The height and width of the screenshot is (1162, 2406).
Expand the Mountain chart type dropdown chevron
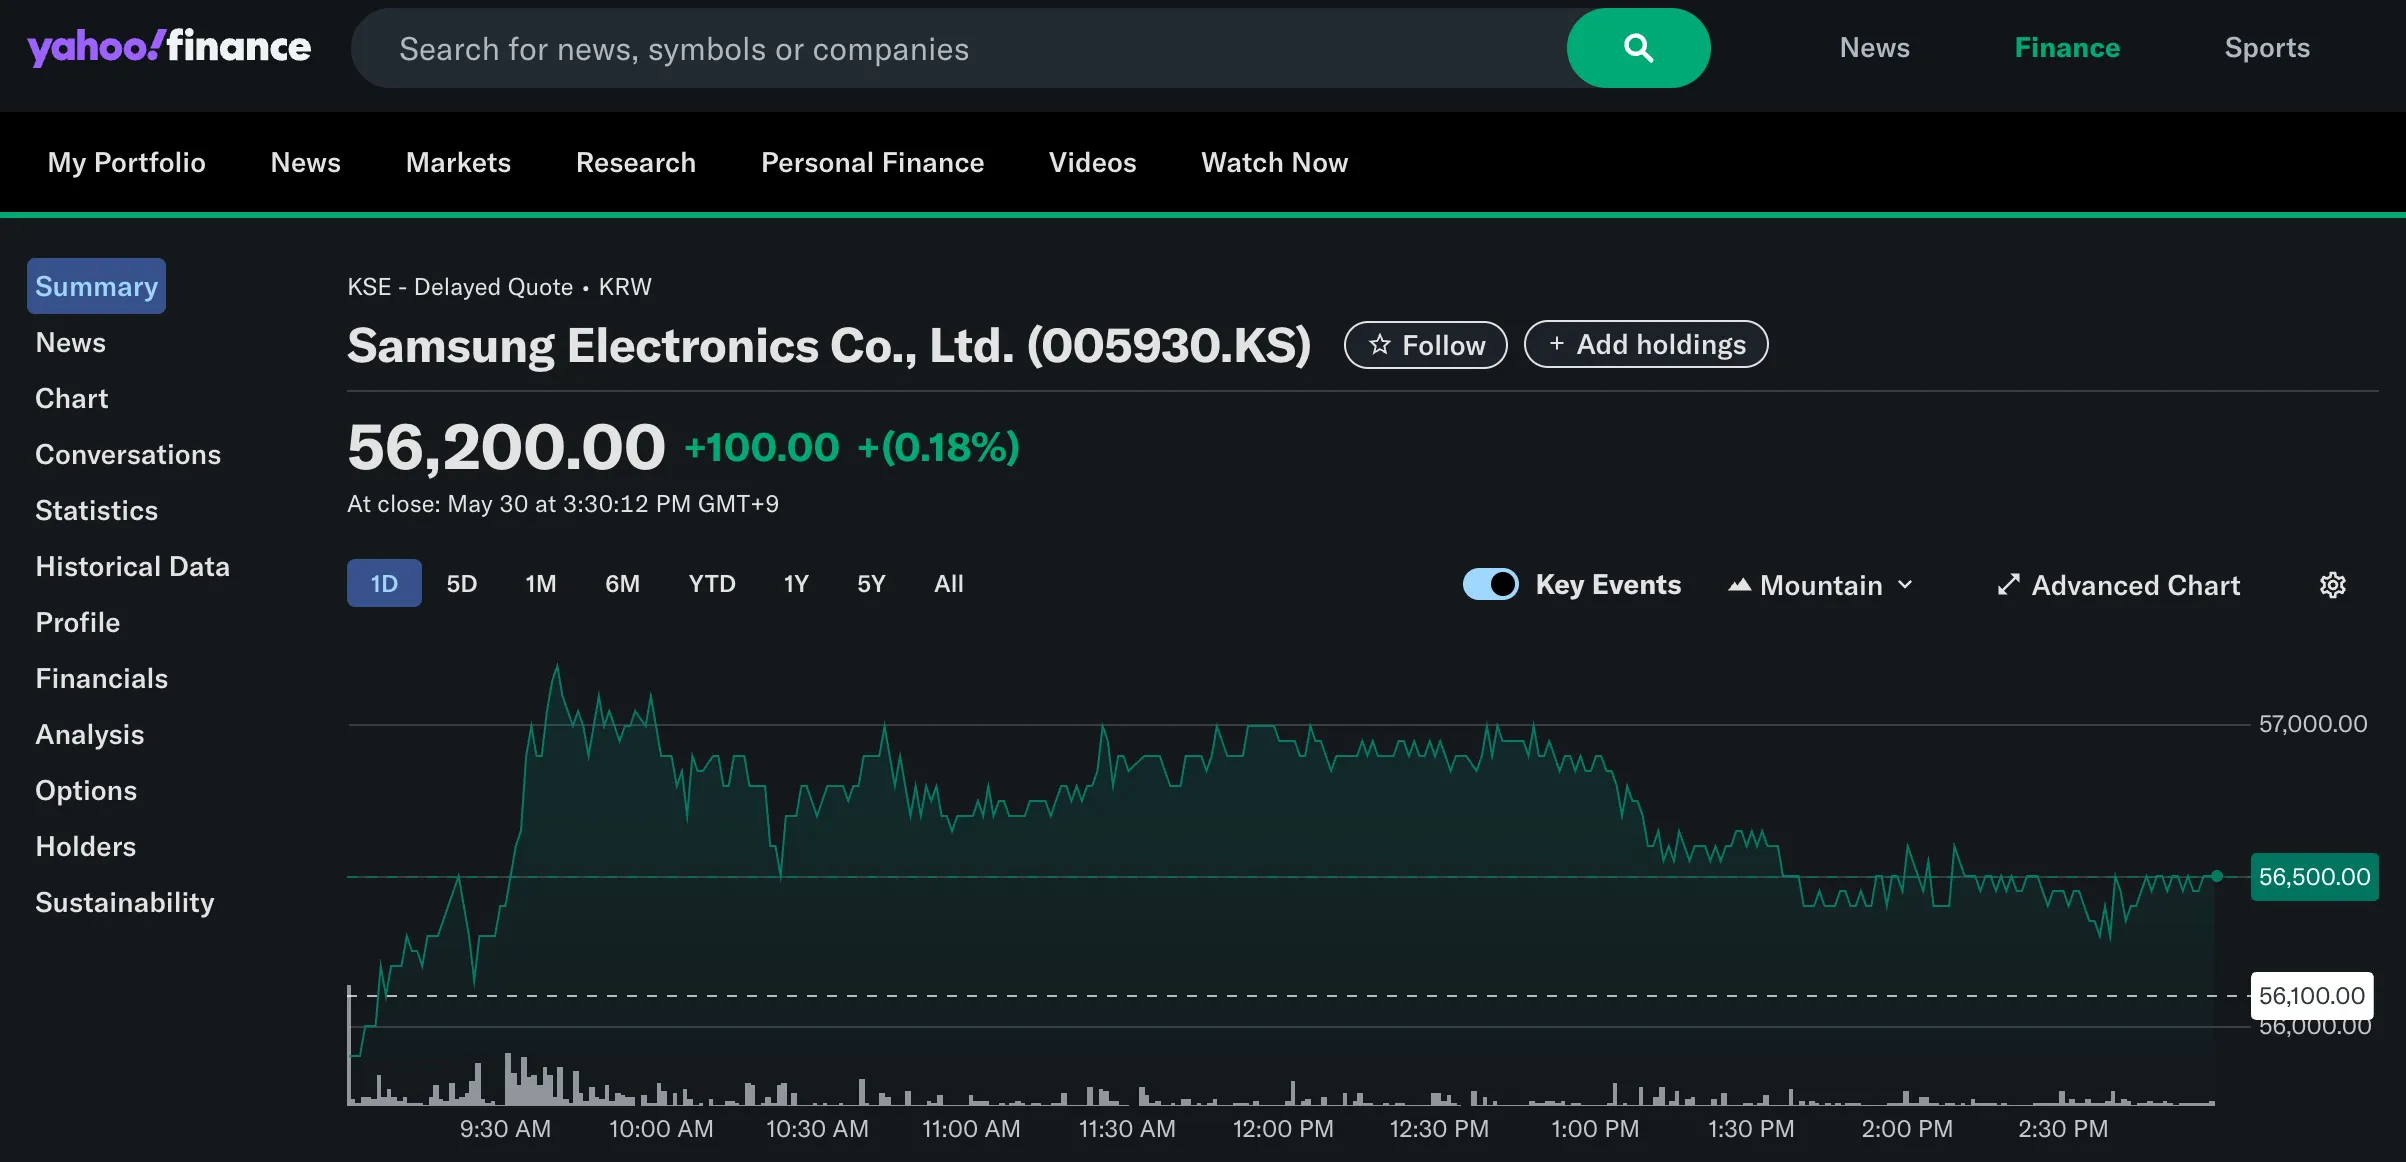click(1905, 585)
